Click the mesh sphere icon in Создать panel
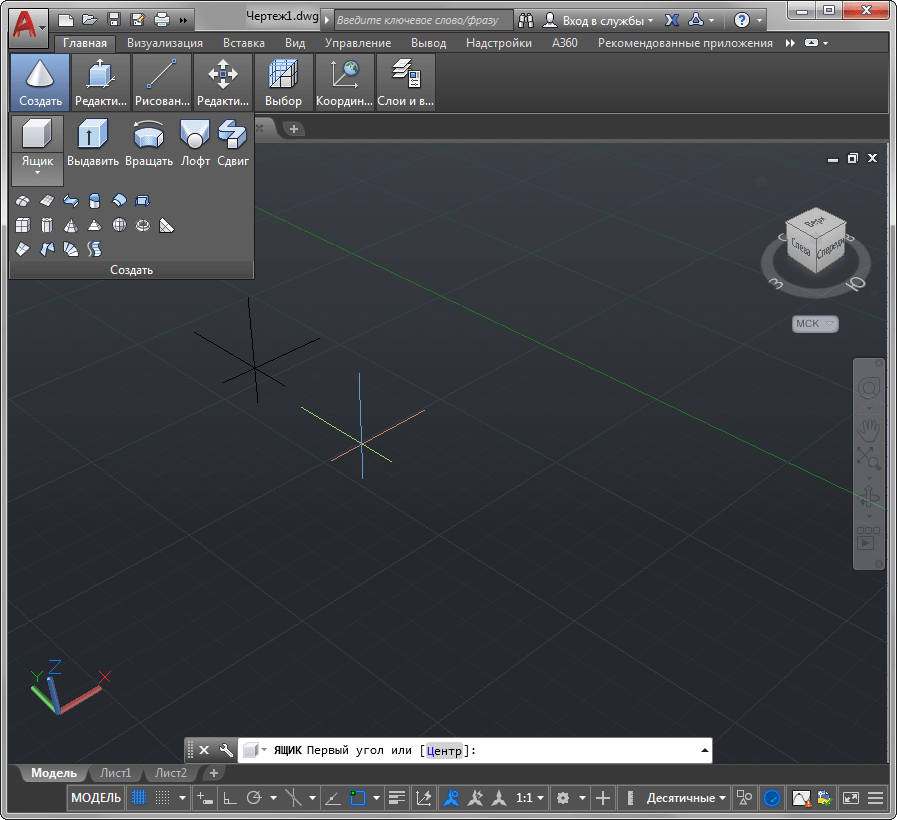The width and height of the screenshot is (897, 820). click(x=119, y=225)
